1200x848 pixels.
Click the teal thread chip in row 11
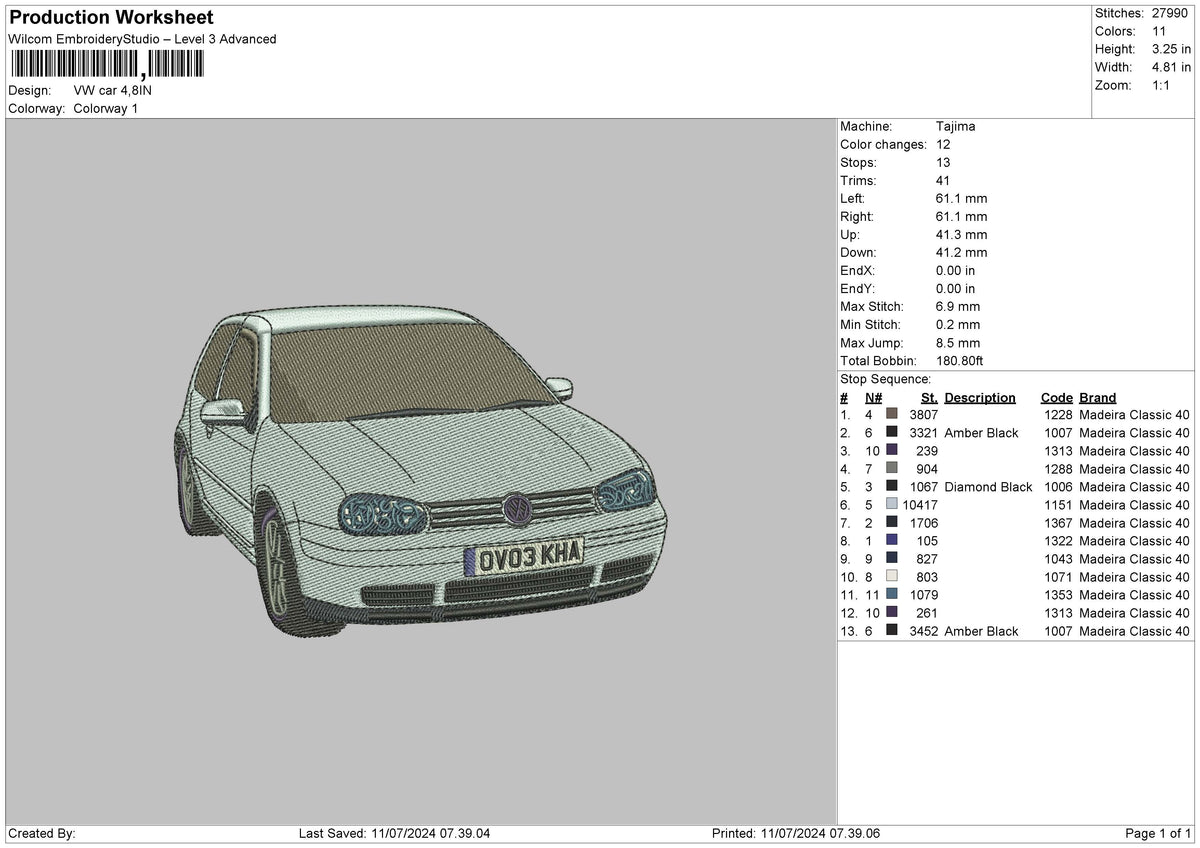(893, 595)
